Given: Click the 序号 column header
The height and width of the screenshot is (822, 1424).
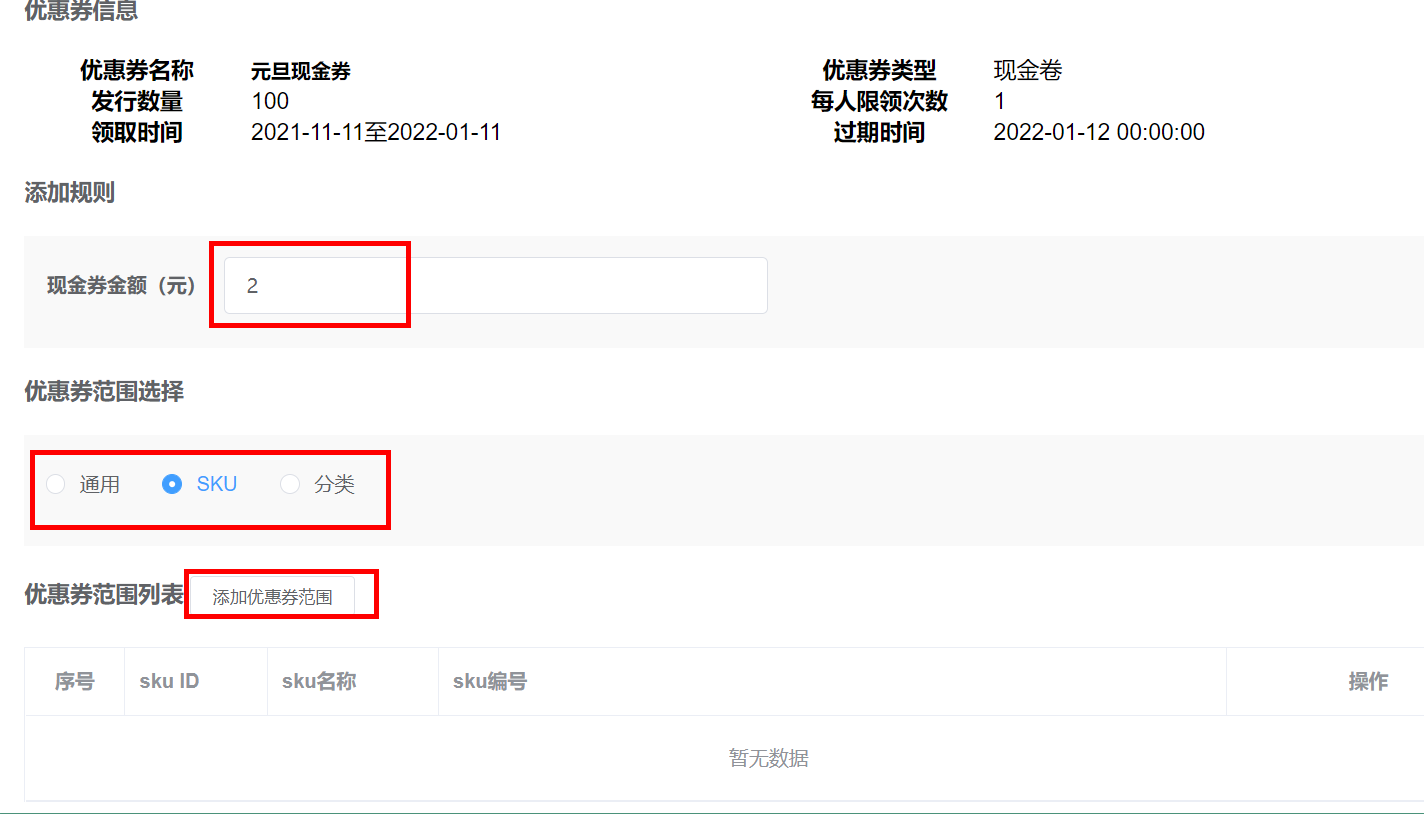Looking at the screenshot, I should point(75,682).
